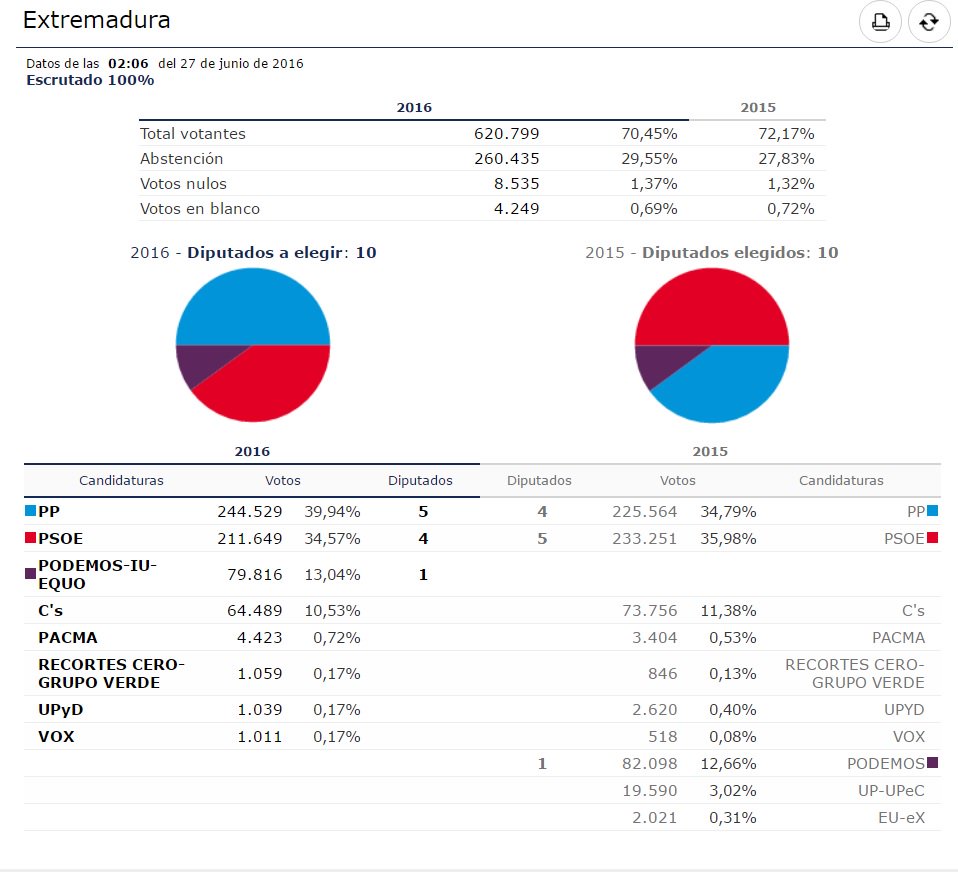This screenshot has height=872, width=958.
Task: Click the 'PODEMOS-IU-EQUO' party name
Action: 97,574
